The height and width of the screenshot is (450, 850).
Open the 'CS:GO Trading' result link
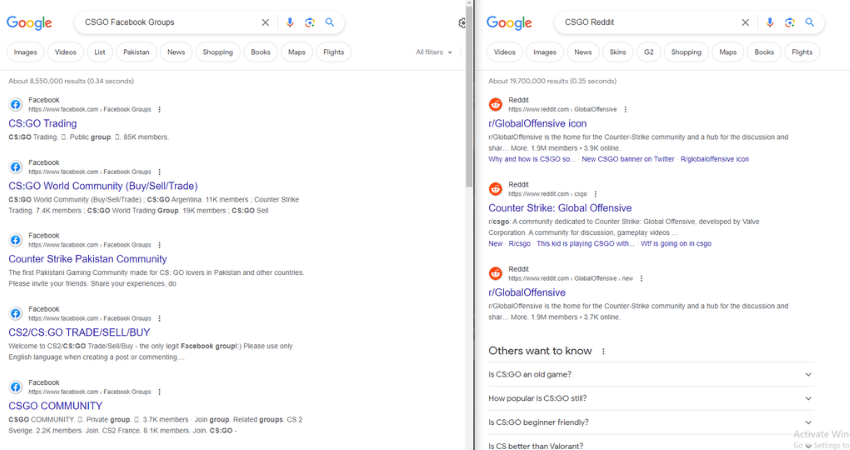coord(43,124)
